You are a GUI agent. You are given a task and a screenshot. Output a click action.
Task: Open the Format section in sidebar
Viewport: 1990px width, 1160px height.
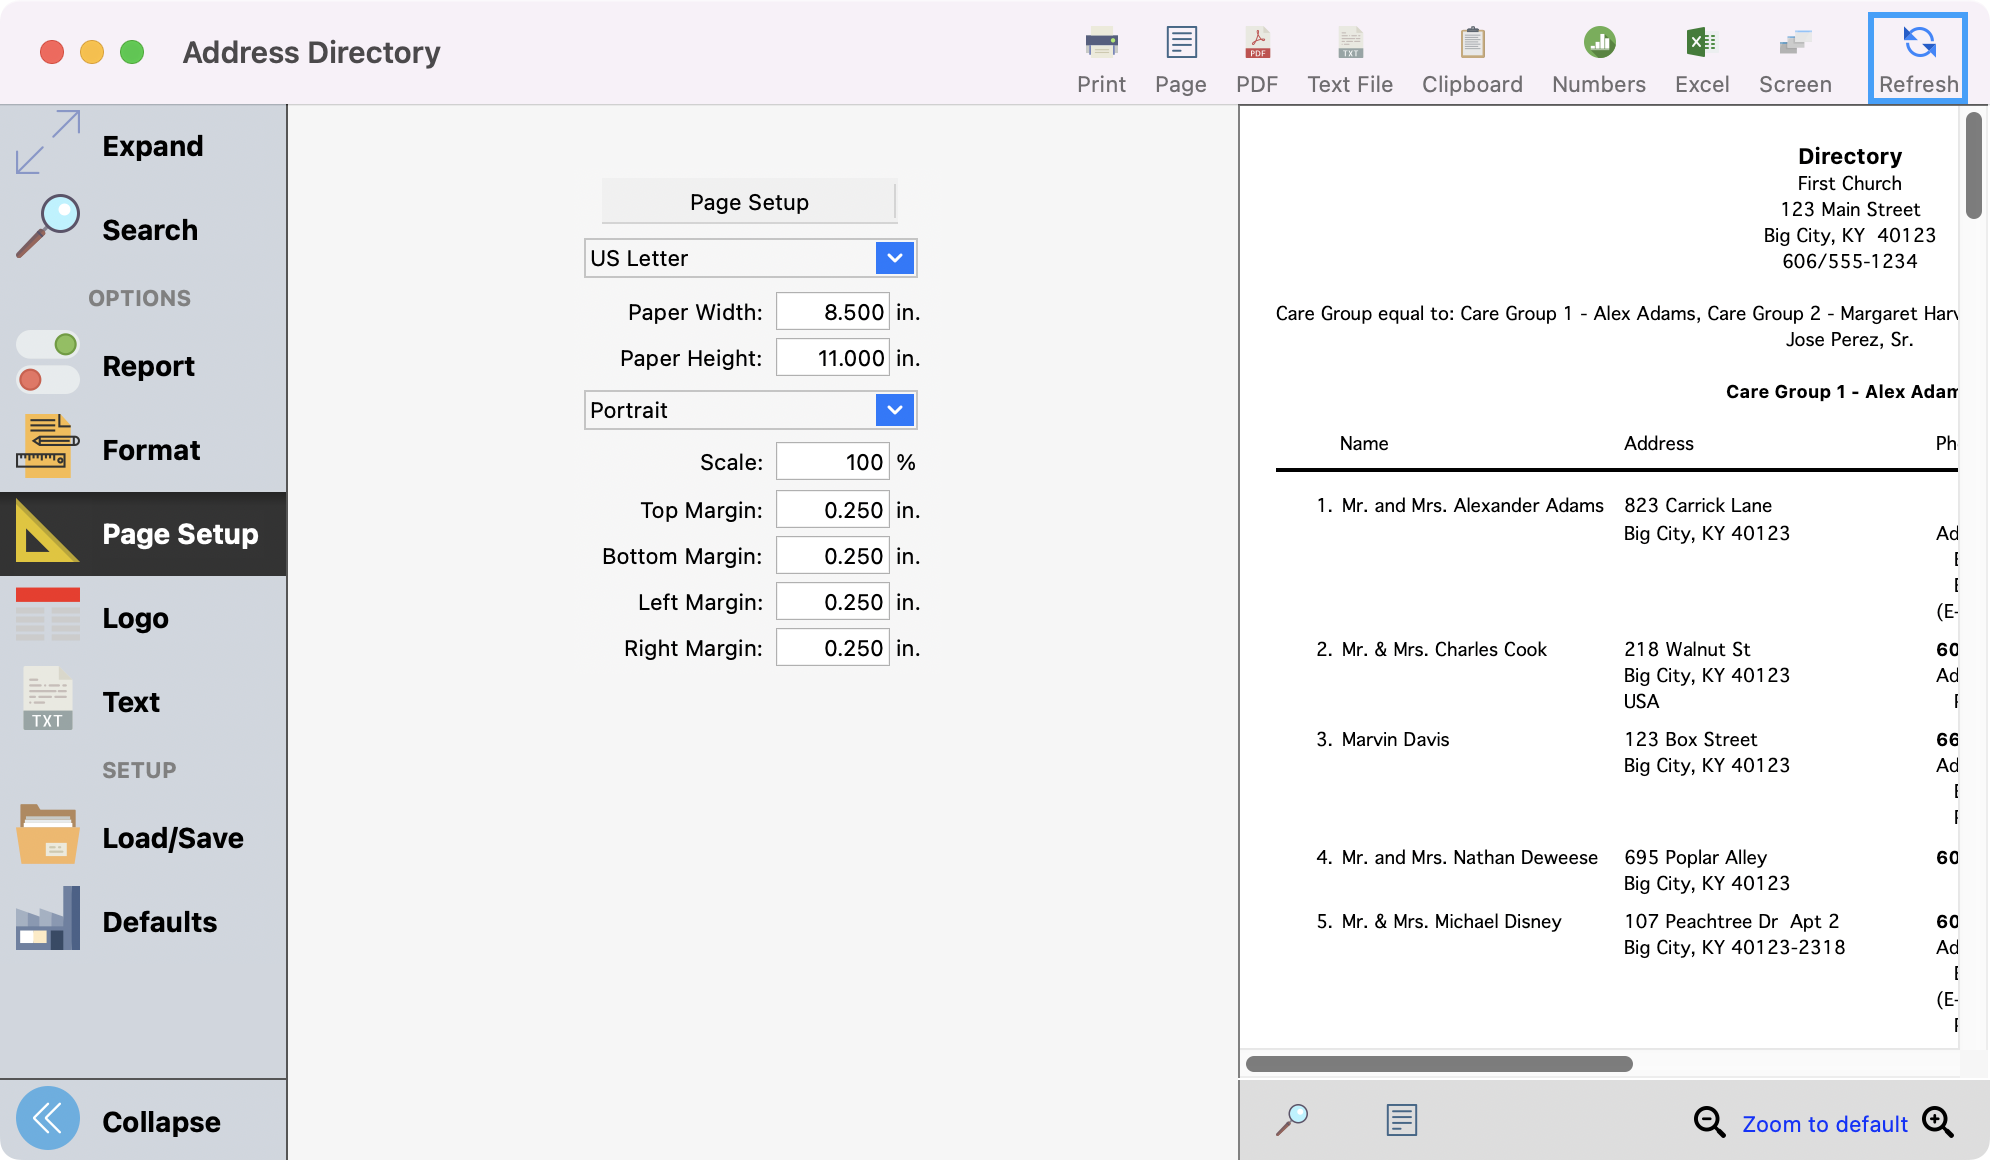150,450
